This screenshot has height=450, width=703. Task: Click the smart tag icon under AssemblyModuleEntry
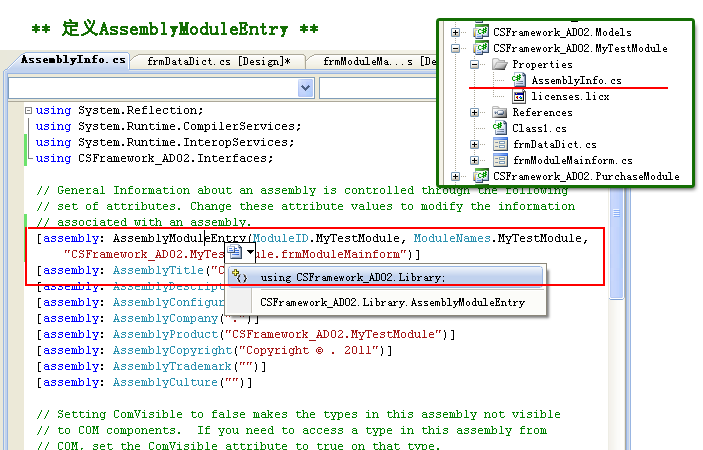[236, 254]
